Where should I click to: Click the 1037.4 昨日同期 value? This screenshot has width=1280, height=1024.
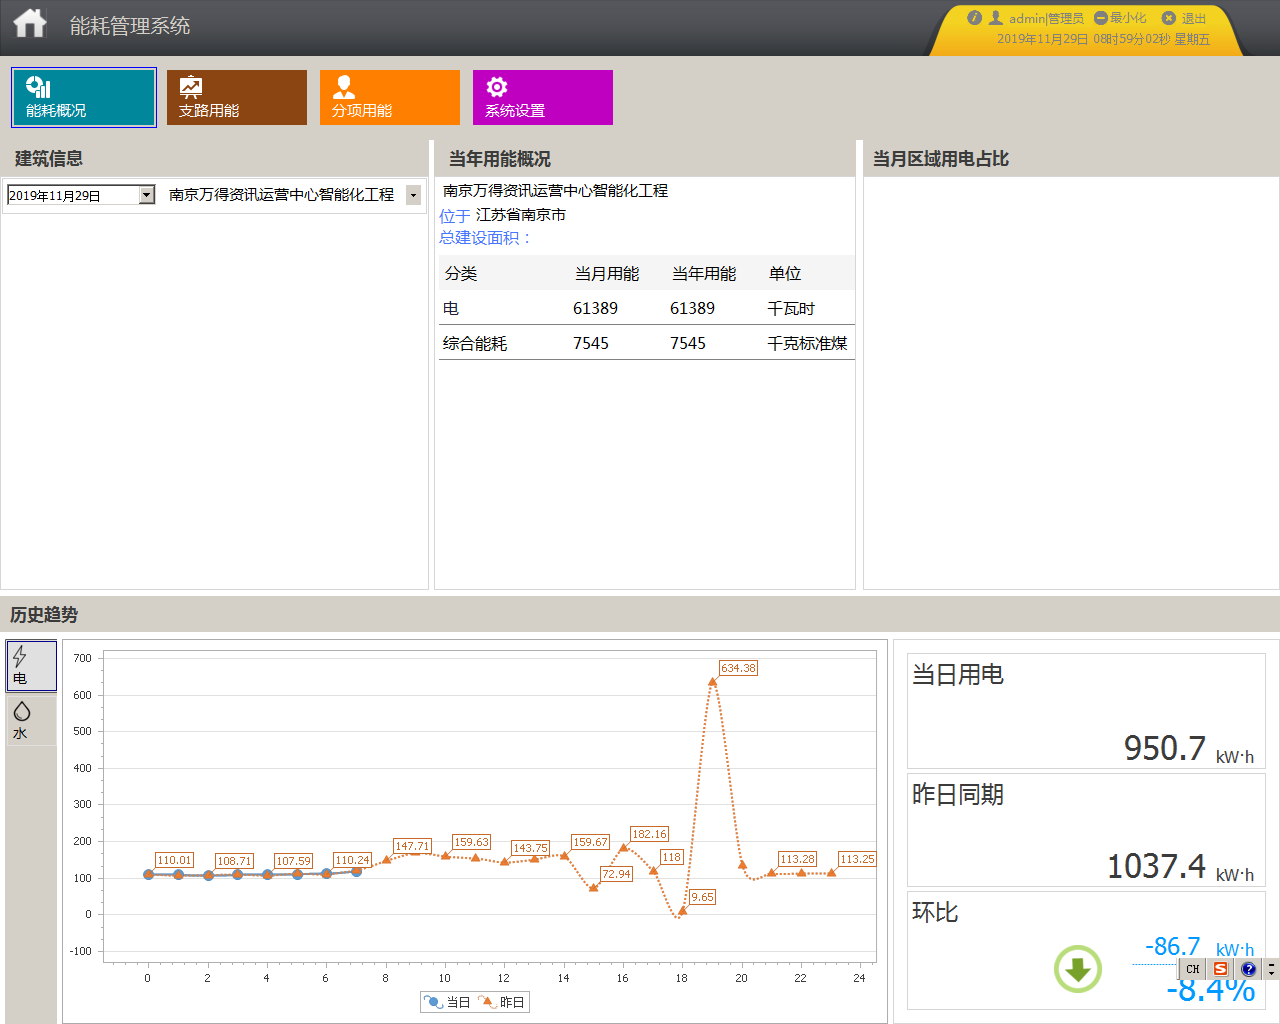coord(1156,866)
